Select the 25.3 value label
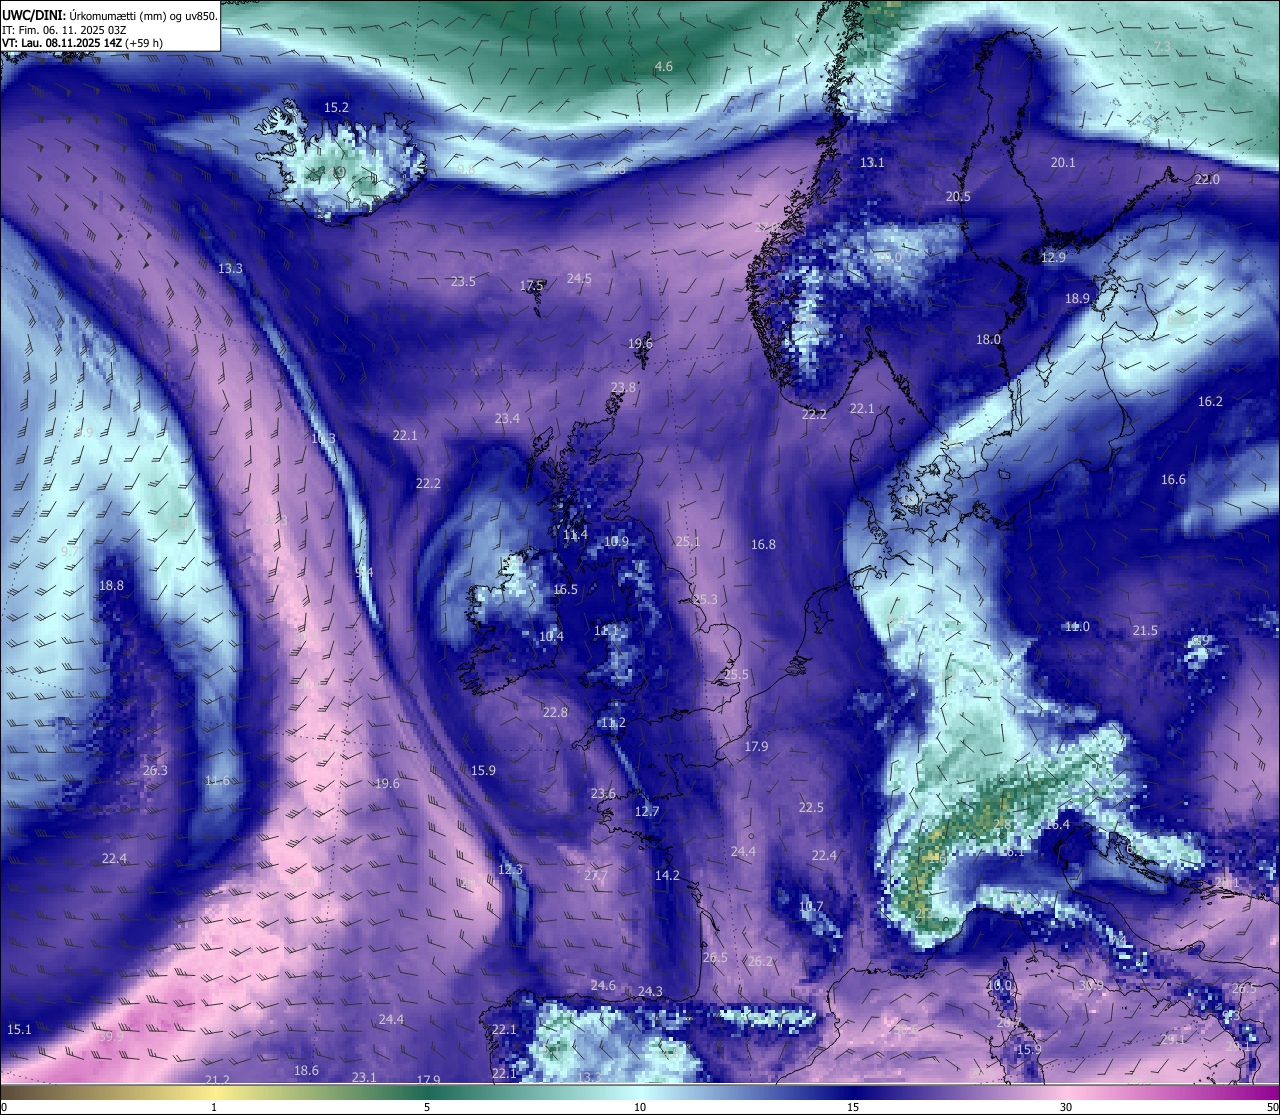Viewport: 1280px width, 1115px height. pyautogui.click(x=705, y=599)
